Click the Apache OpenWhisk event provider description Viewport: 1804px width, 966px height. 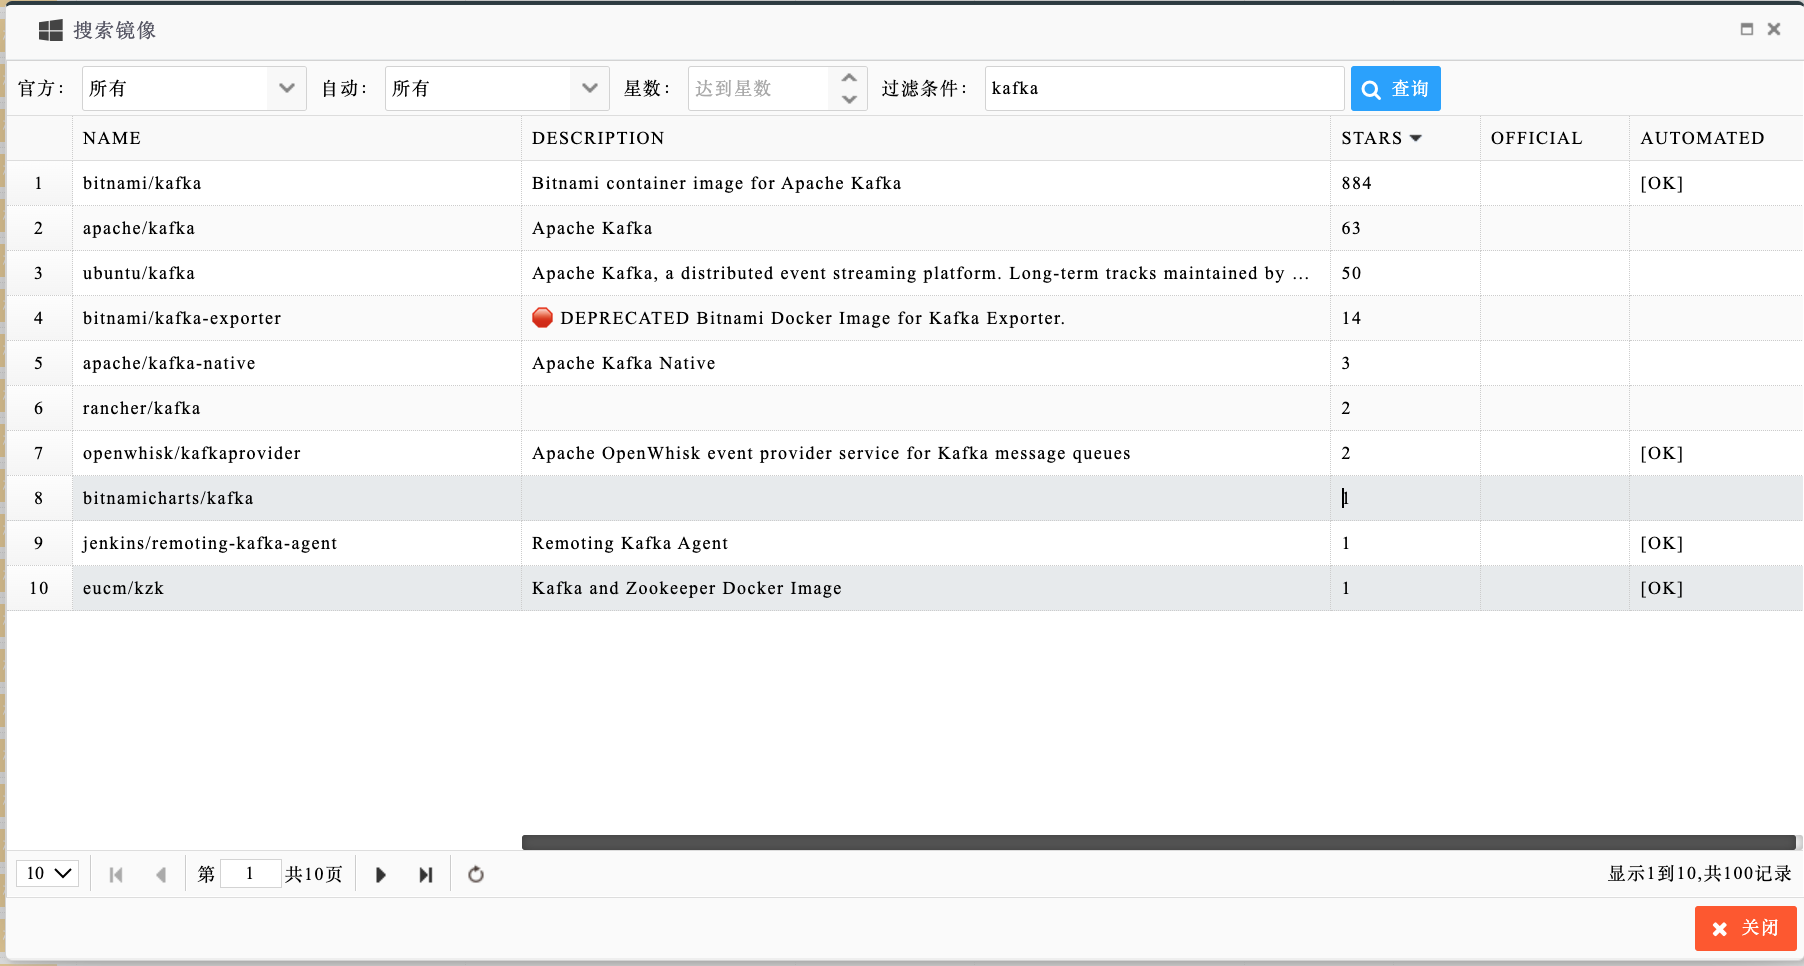click(831, 453)
